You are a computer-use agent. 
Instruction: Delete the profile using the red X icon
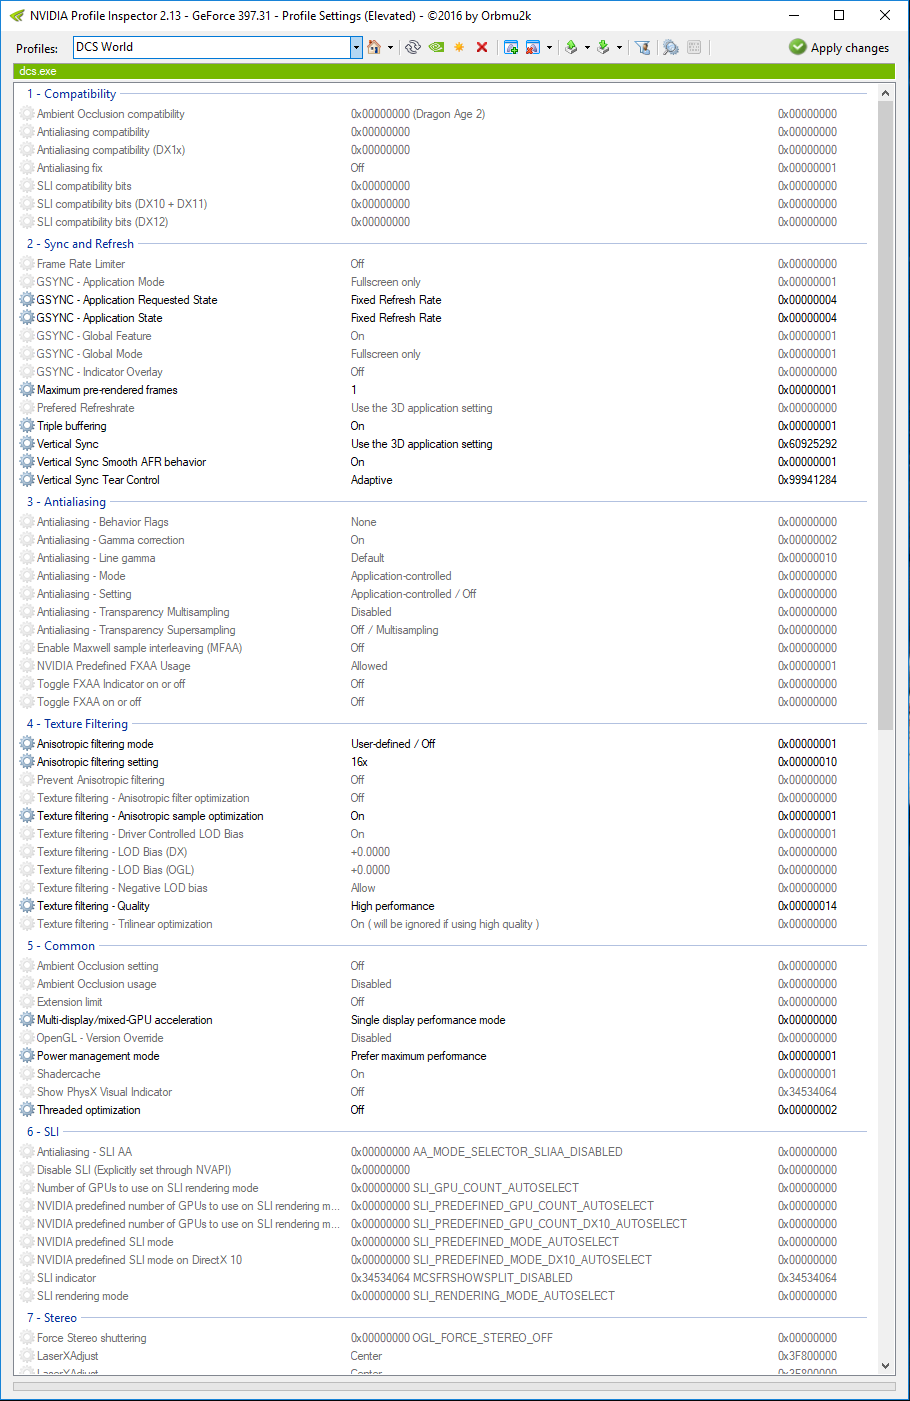482,47
